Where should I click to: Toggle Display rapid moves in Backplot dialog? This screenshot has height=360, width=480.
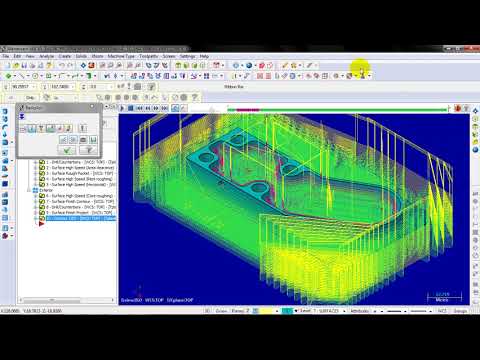coord(51,128)
